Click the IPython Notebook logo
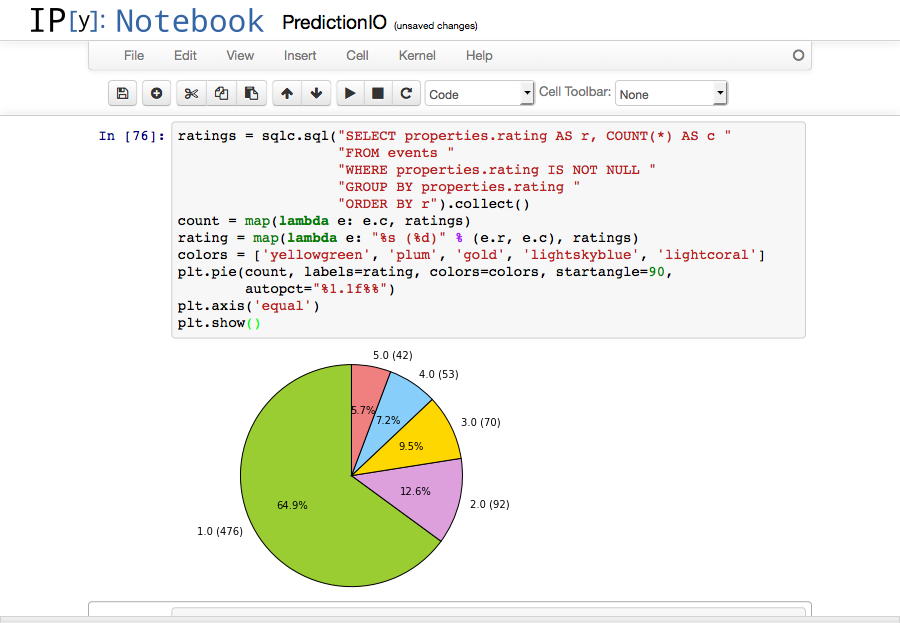The image size is (900, 623). tap(146, 22)
